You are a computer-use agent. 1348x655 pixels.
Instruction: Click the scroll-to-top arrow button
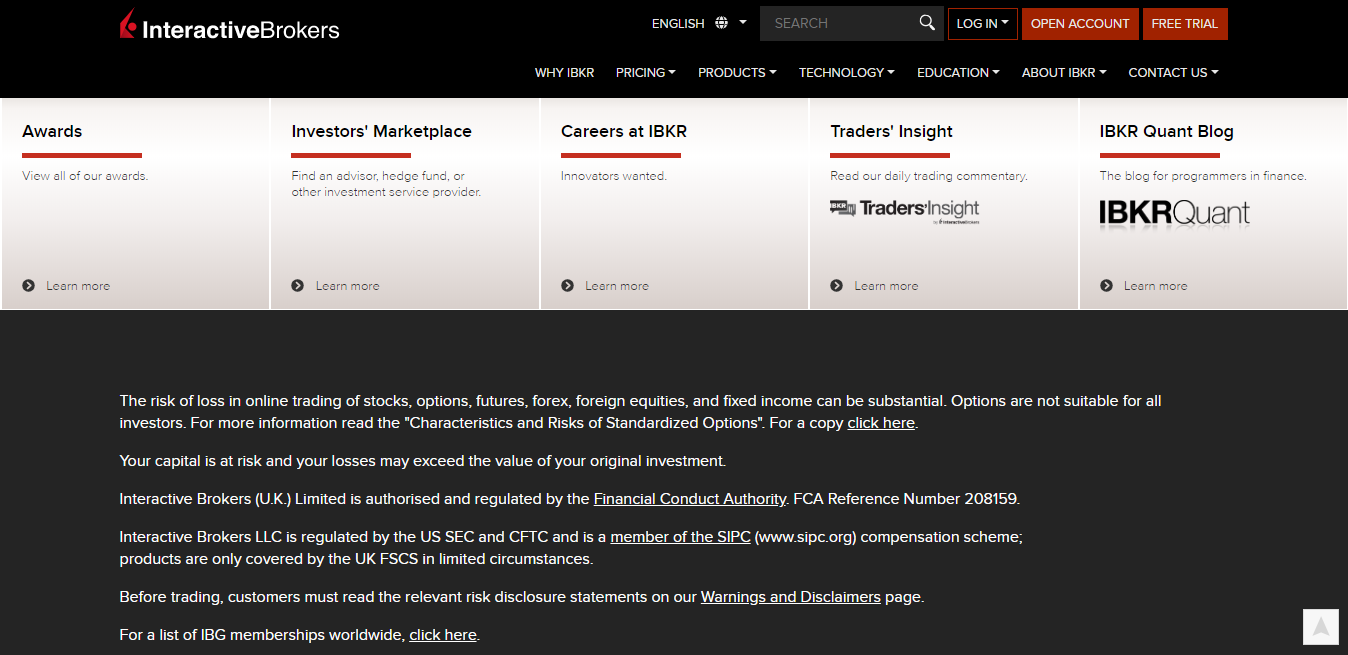(x=1320, y=626)
